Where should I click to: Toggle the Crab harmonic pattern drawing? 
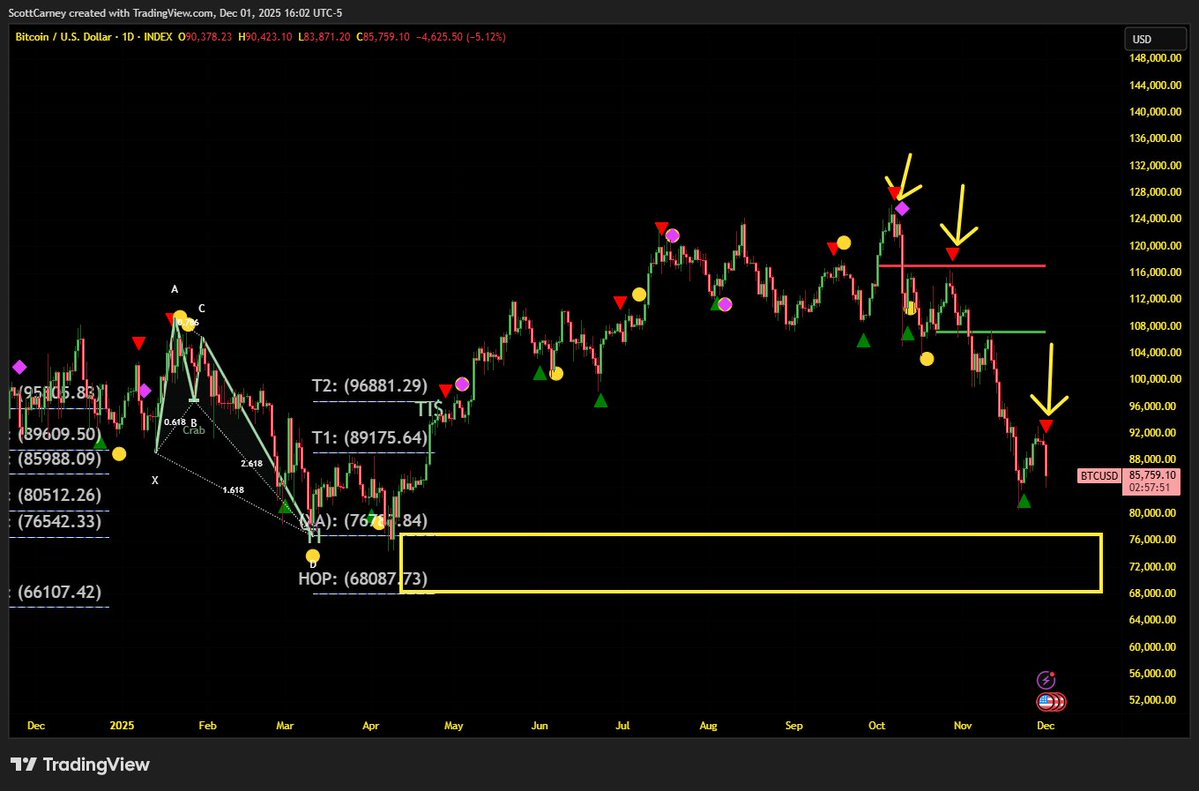[x=193, y=429]
